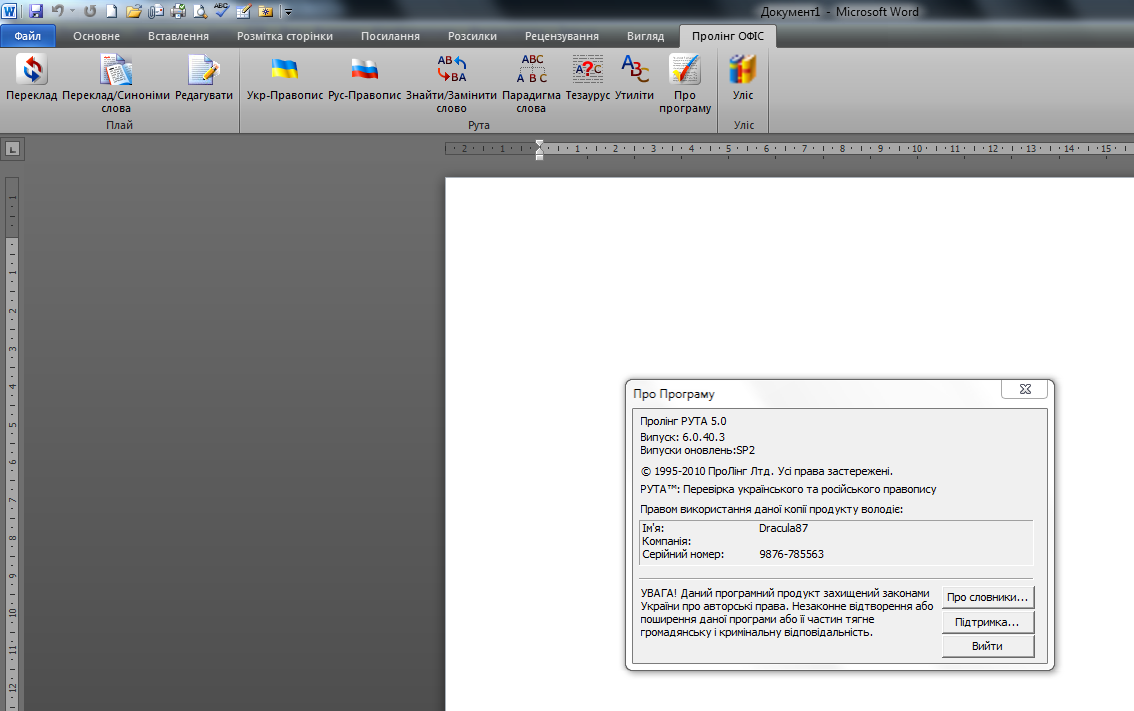Switch to the Вигляд tab
Image resolution: width=1134 pixels, height=711 pixels.
click(645, 36)
